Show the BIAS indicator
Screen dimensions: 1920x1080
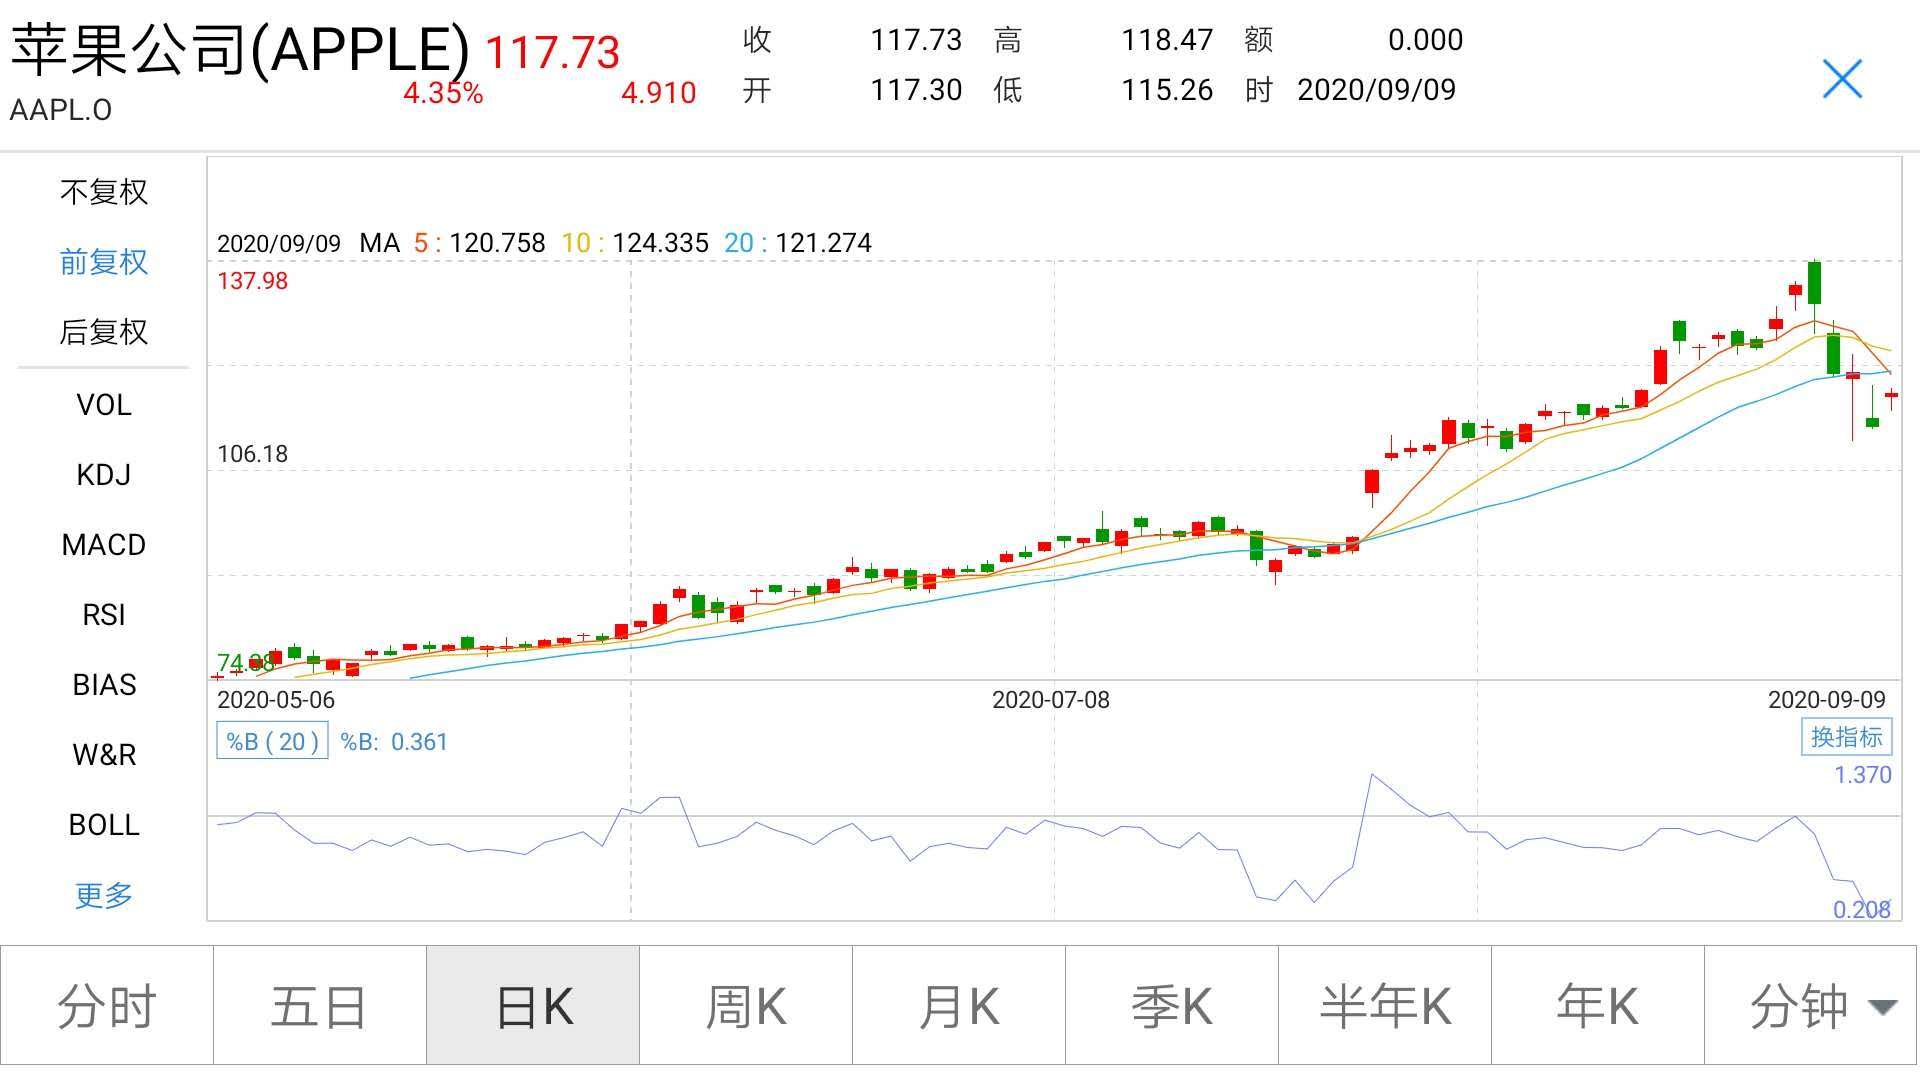pos(104,685)
